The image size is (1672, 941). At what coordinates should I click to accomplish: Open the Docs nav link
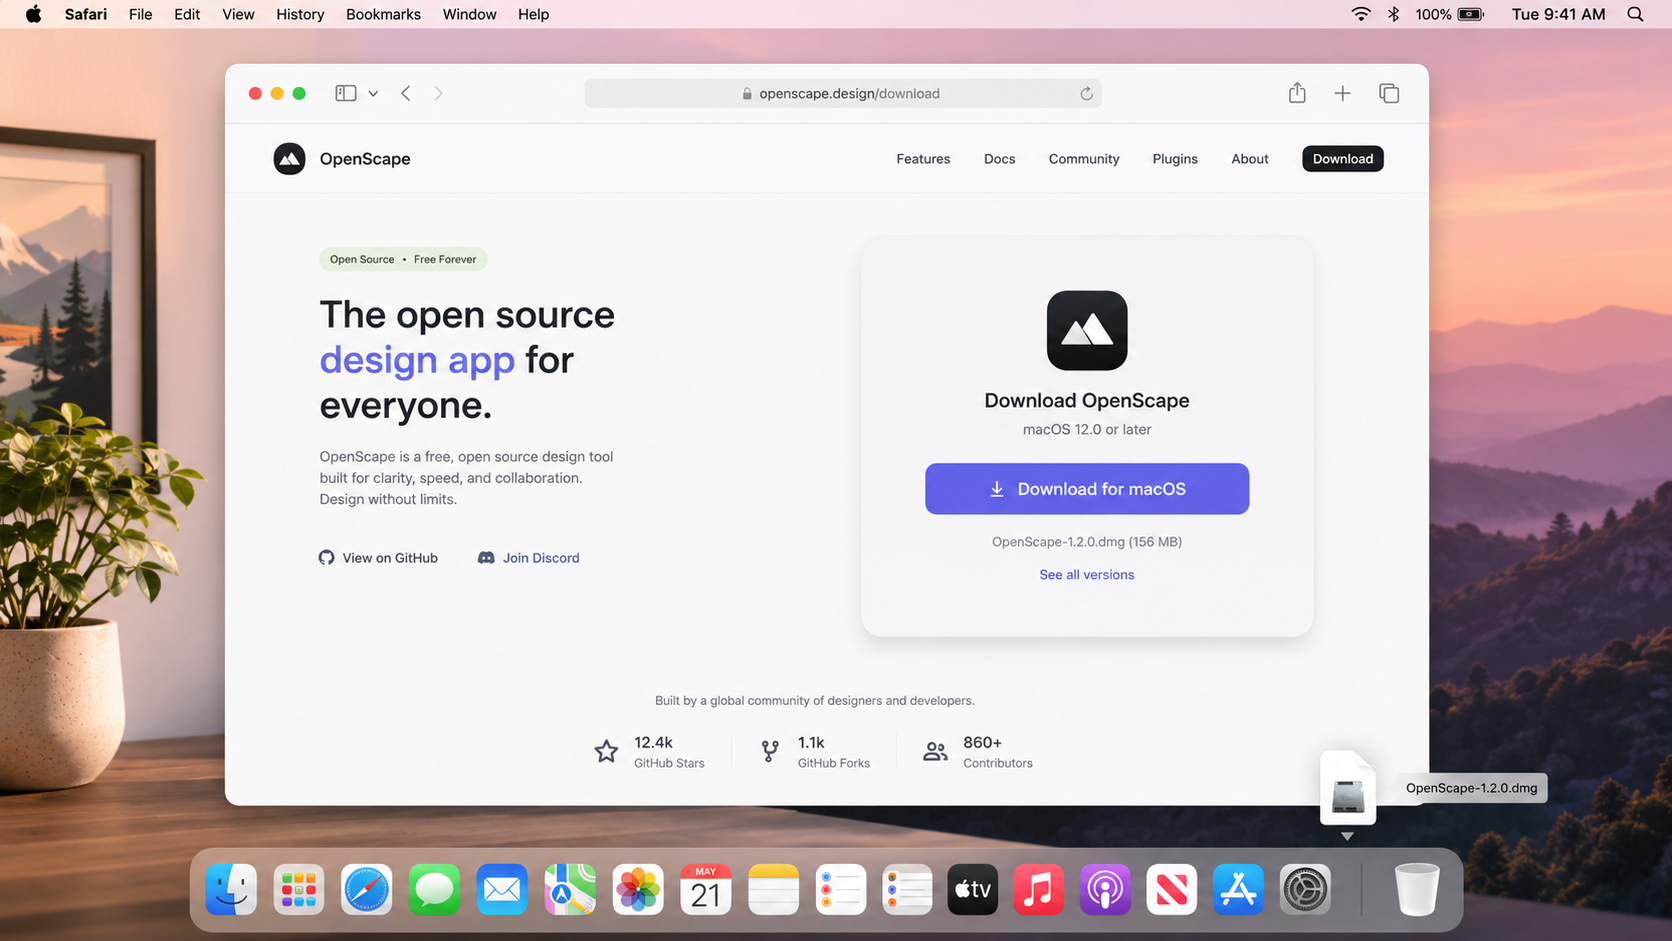pyautogui.click(x=999, y=159)
